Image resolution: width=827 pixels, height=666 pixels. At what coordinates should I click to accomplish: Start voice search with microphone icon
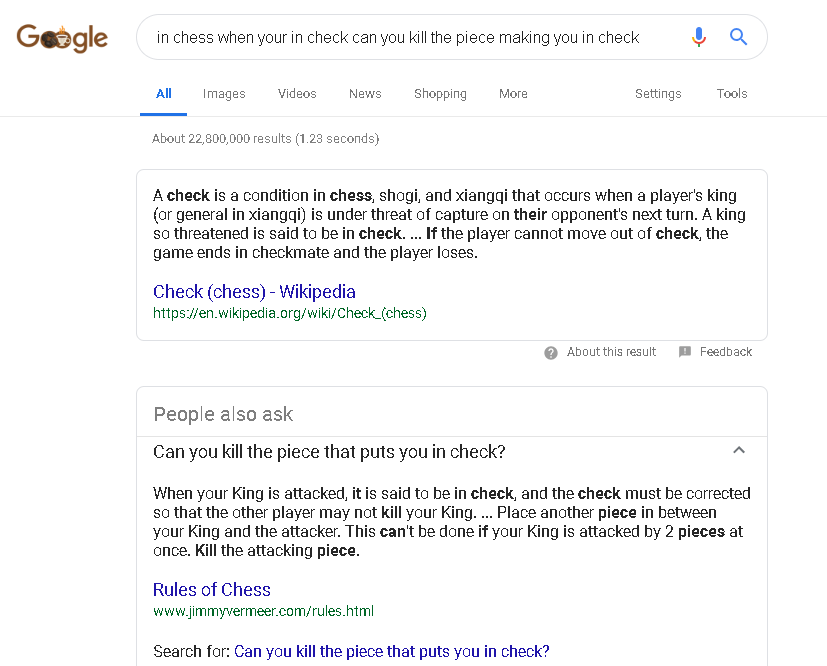click(699, 38)
